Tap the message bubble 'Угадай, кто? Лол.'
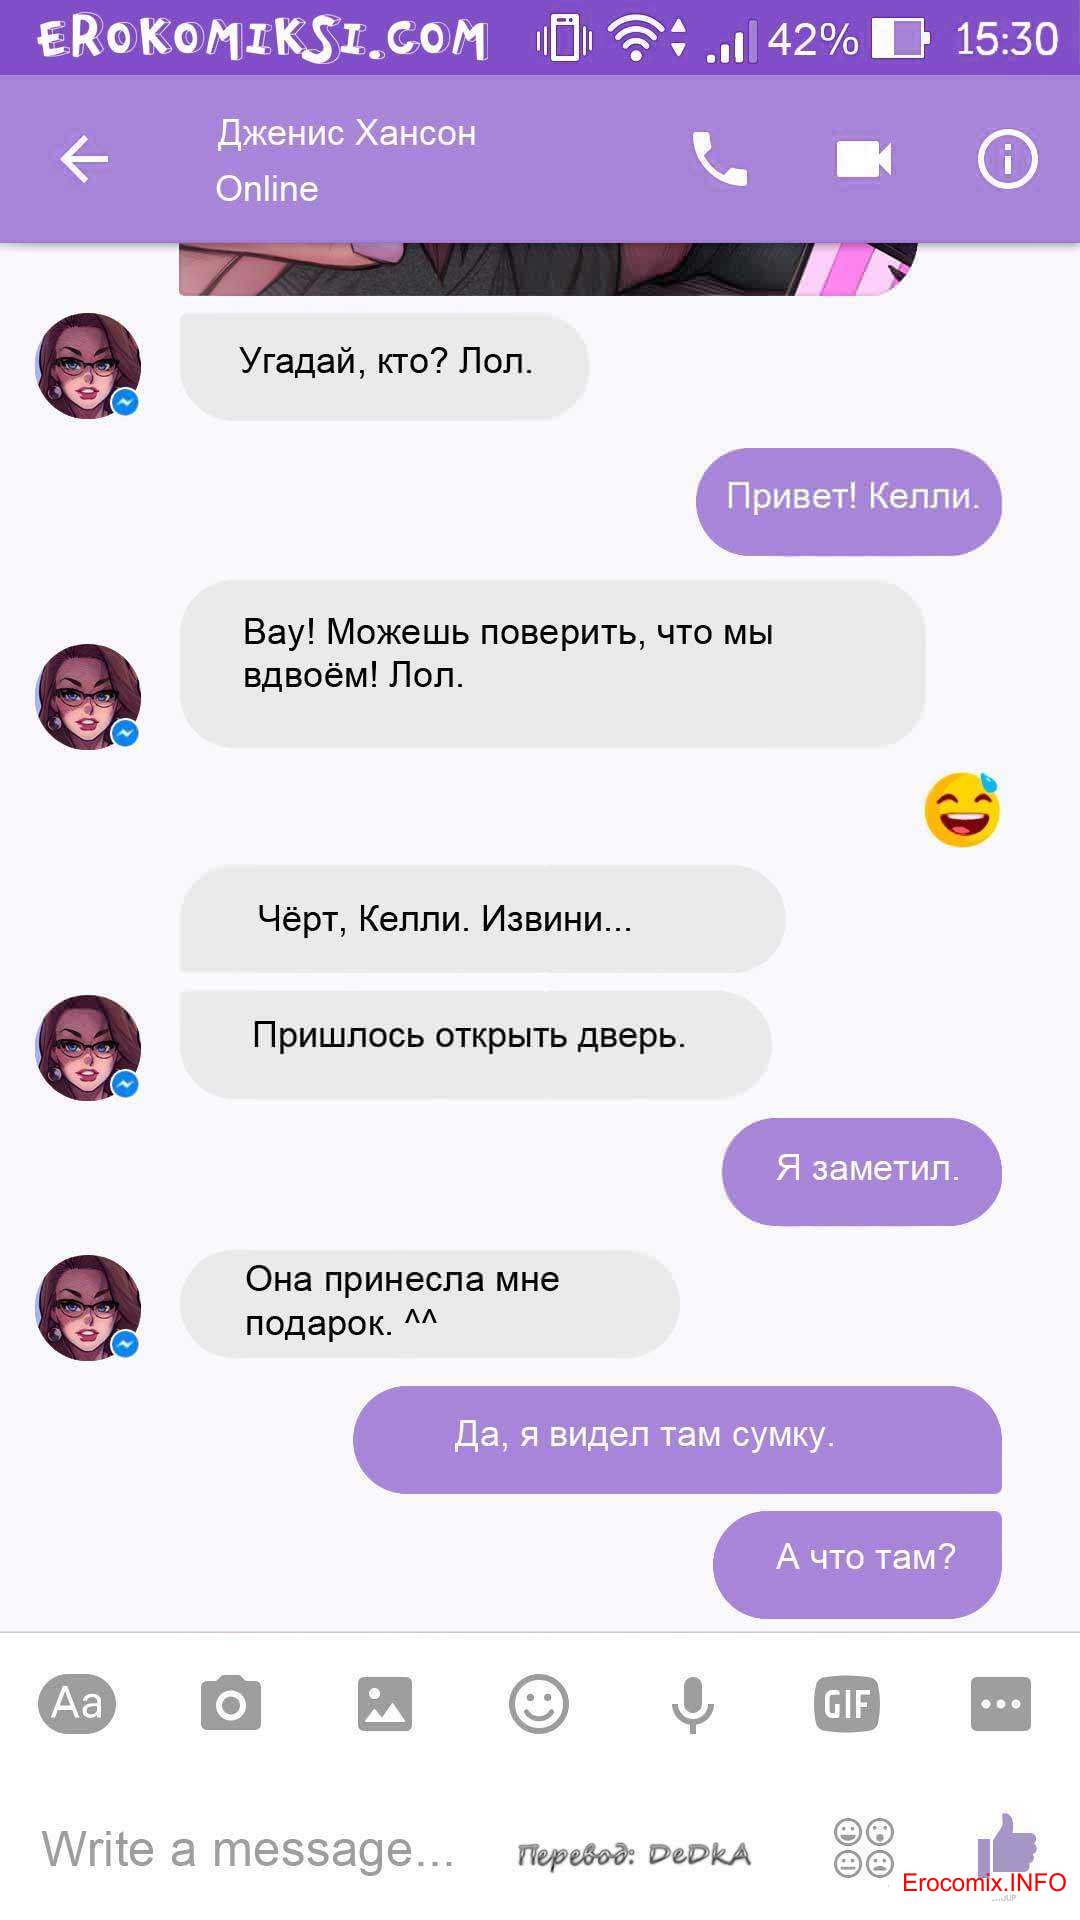The image size is (1080, 1920). 385,366
